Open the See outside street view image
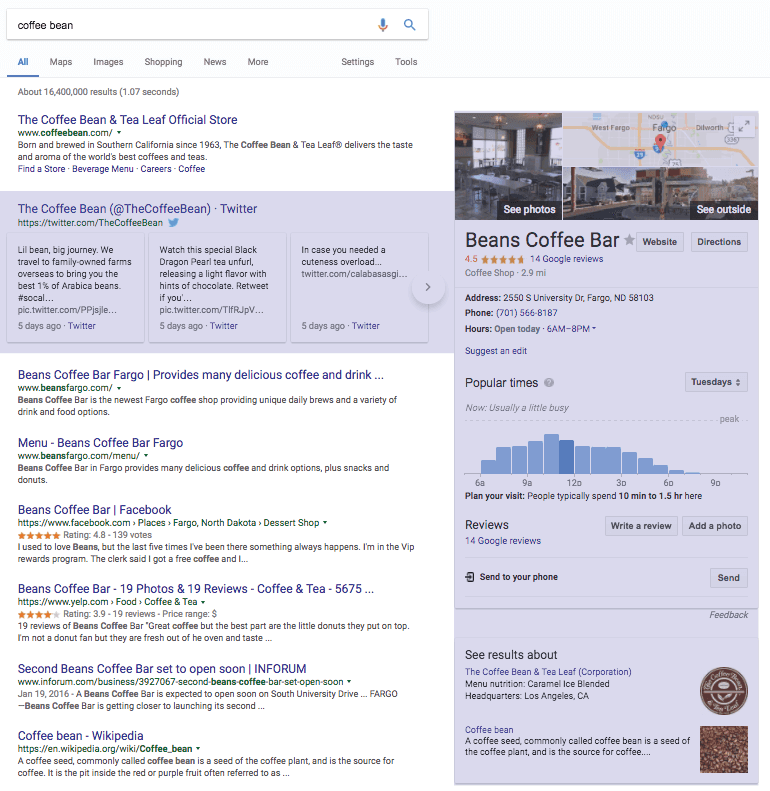 [660, 193]
